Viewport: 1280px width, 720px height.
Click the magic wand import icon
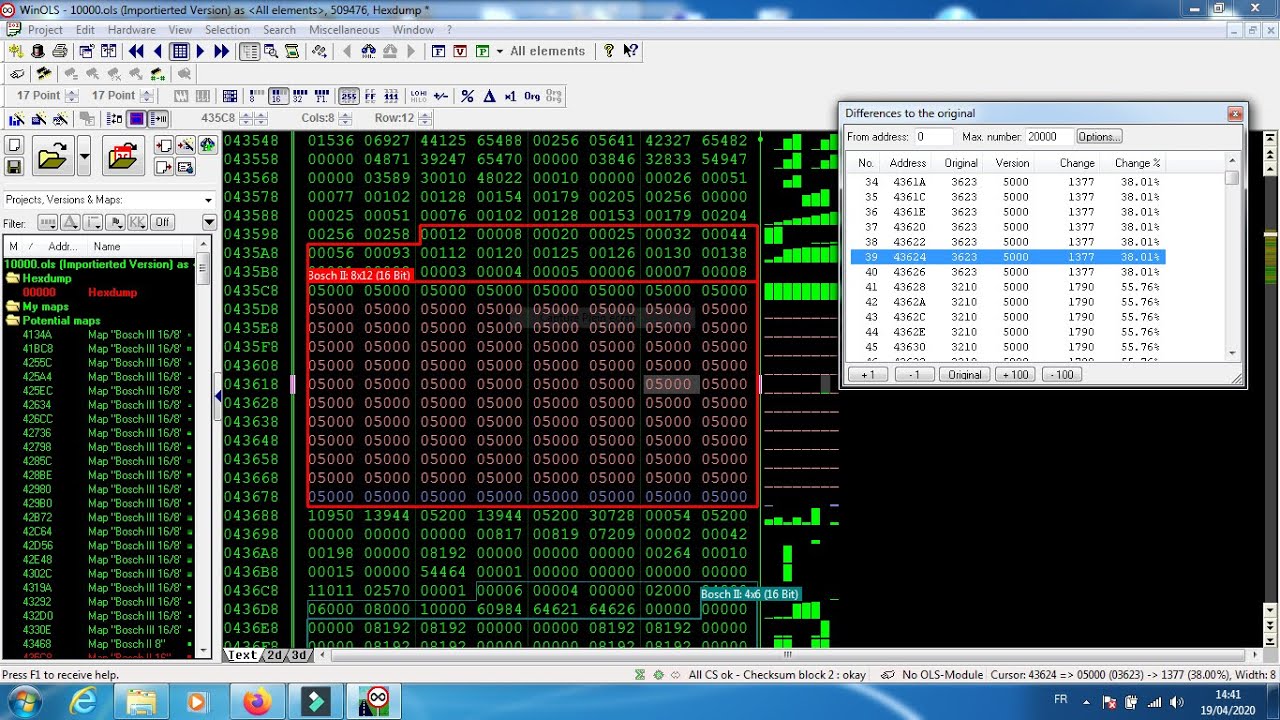point(186,145)
